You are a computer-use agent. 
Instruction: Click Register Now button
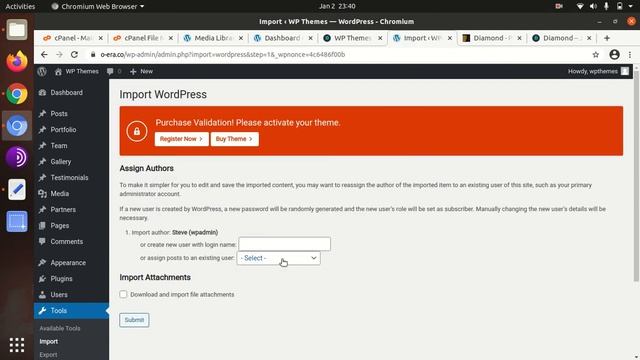pyautogui.click(x=181, y=139)
